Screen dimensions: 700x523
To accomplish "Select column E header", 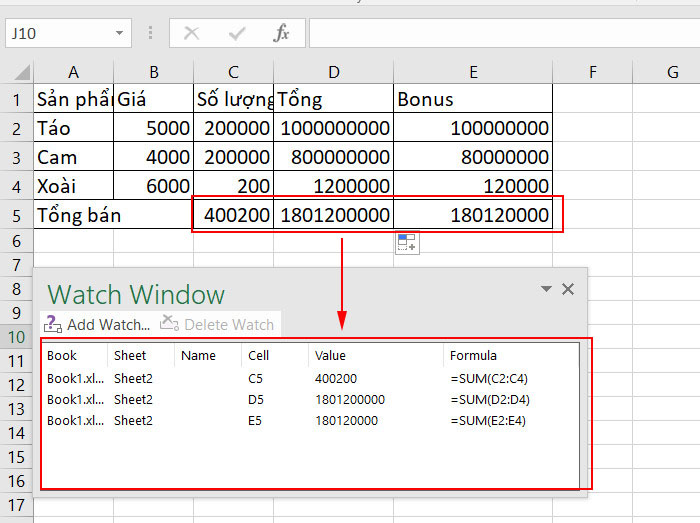I will 473,72.
